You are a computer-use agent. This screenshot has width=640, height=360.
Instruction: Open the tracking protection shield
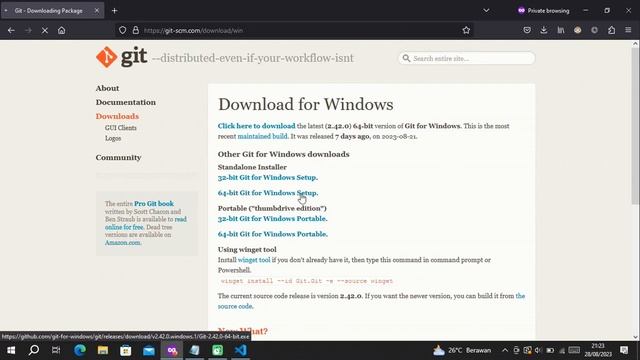122,30
